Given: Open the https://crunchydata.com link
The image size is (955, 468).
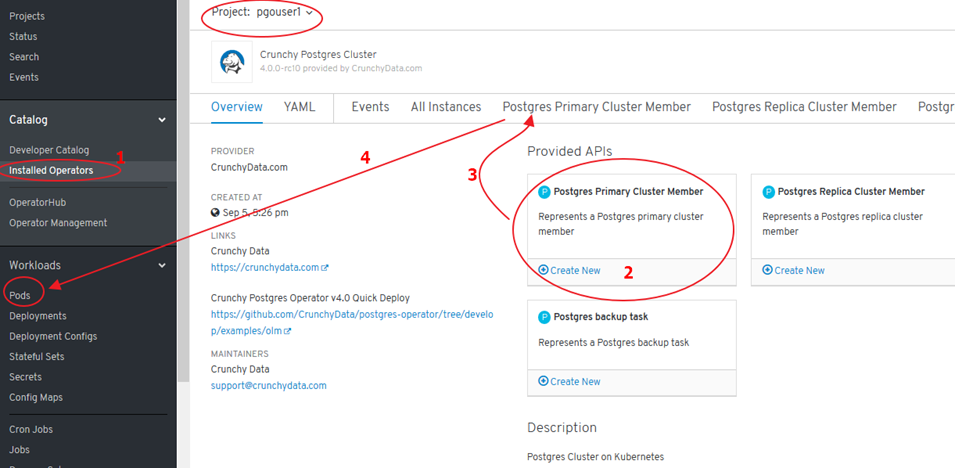Looking at the screenshot, I should (x=265, y=268).
